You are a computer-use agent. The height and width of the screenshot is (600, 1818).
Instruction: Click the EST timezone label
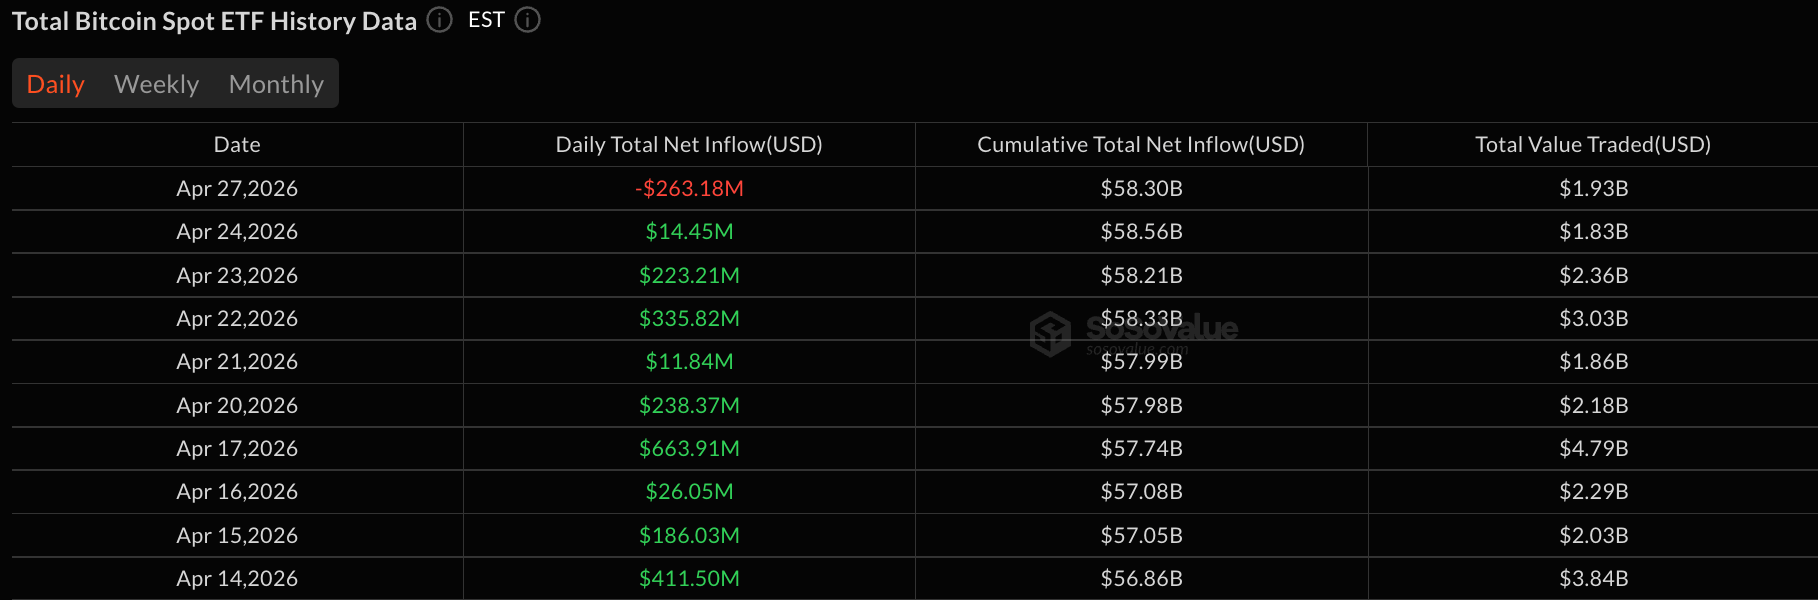click(x=485, y=20)
